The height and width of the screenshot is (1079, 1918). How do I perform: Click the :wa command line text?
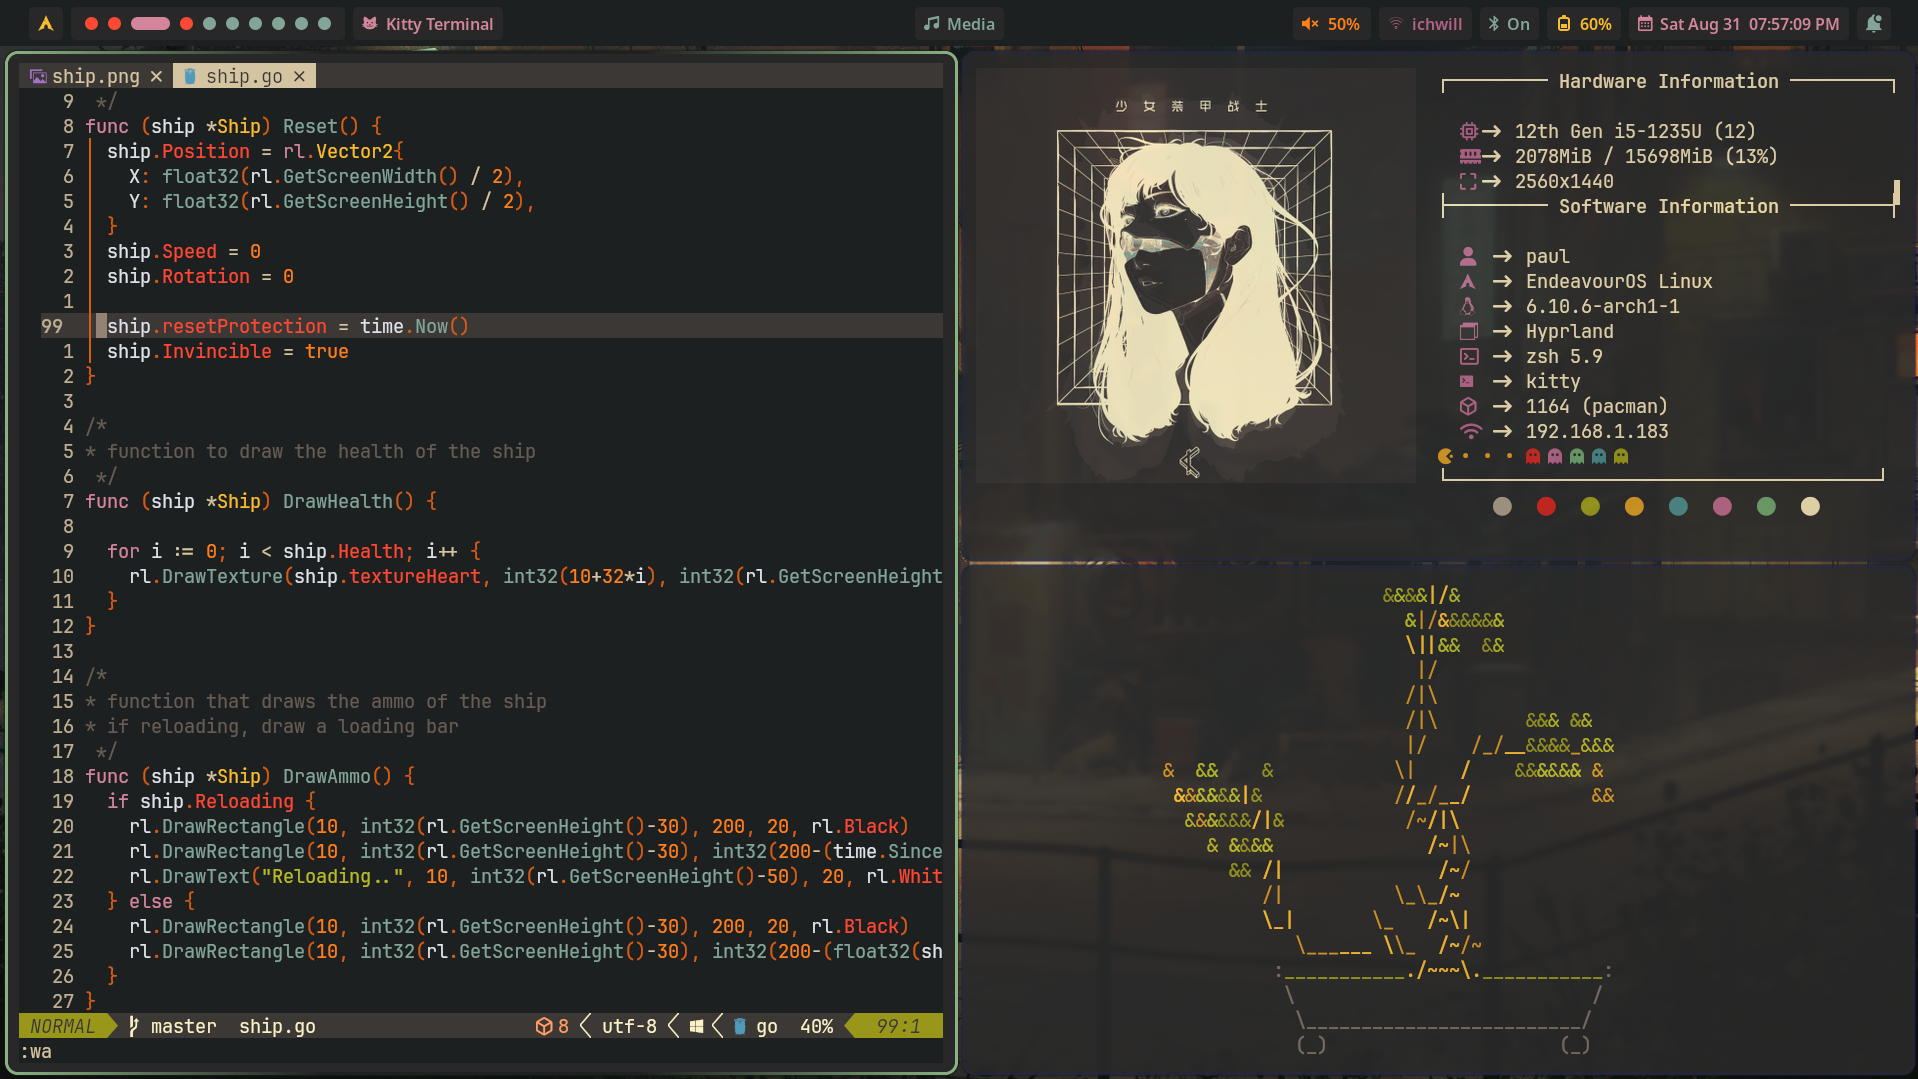point(36,1051)
